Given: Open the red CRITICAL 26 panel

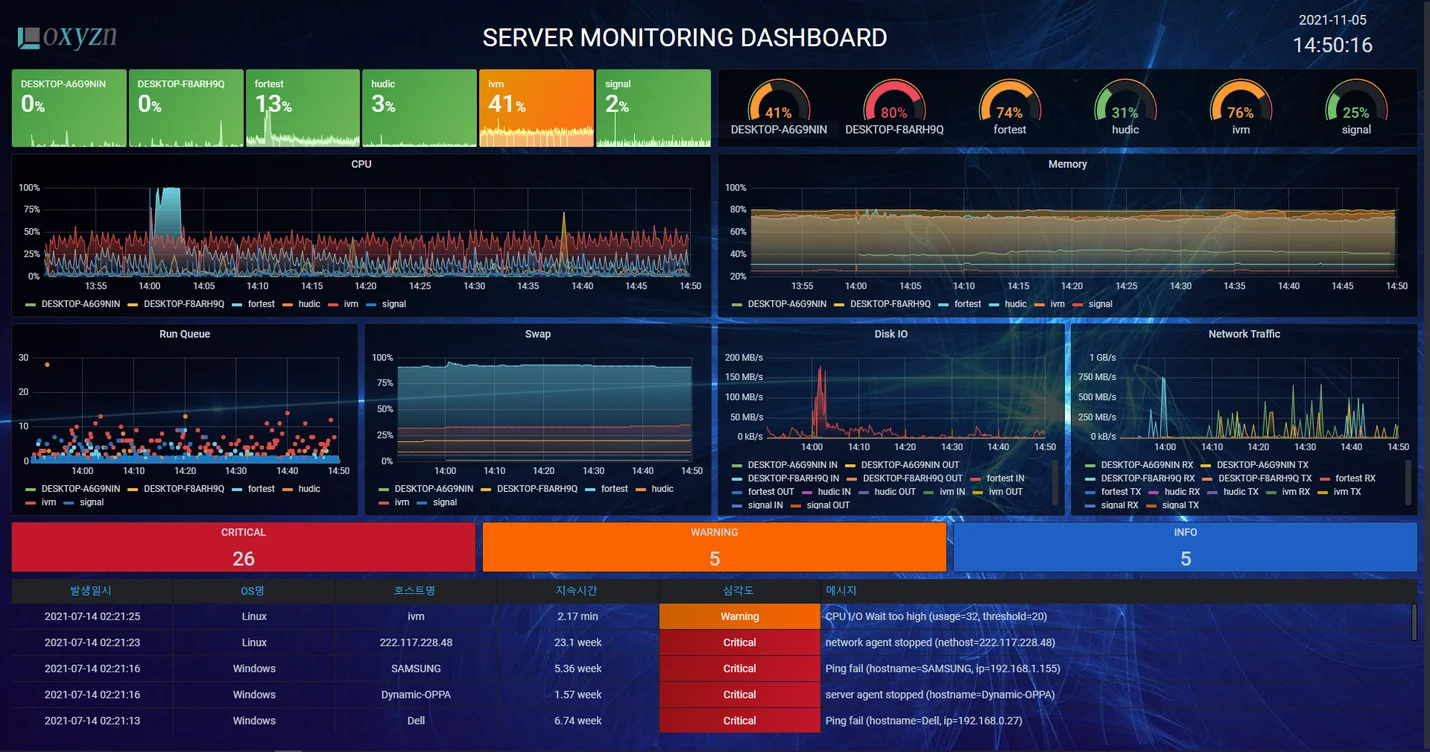Looking at the screenshot, I should pos(243,547).
